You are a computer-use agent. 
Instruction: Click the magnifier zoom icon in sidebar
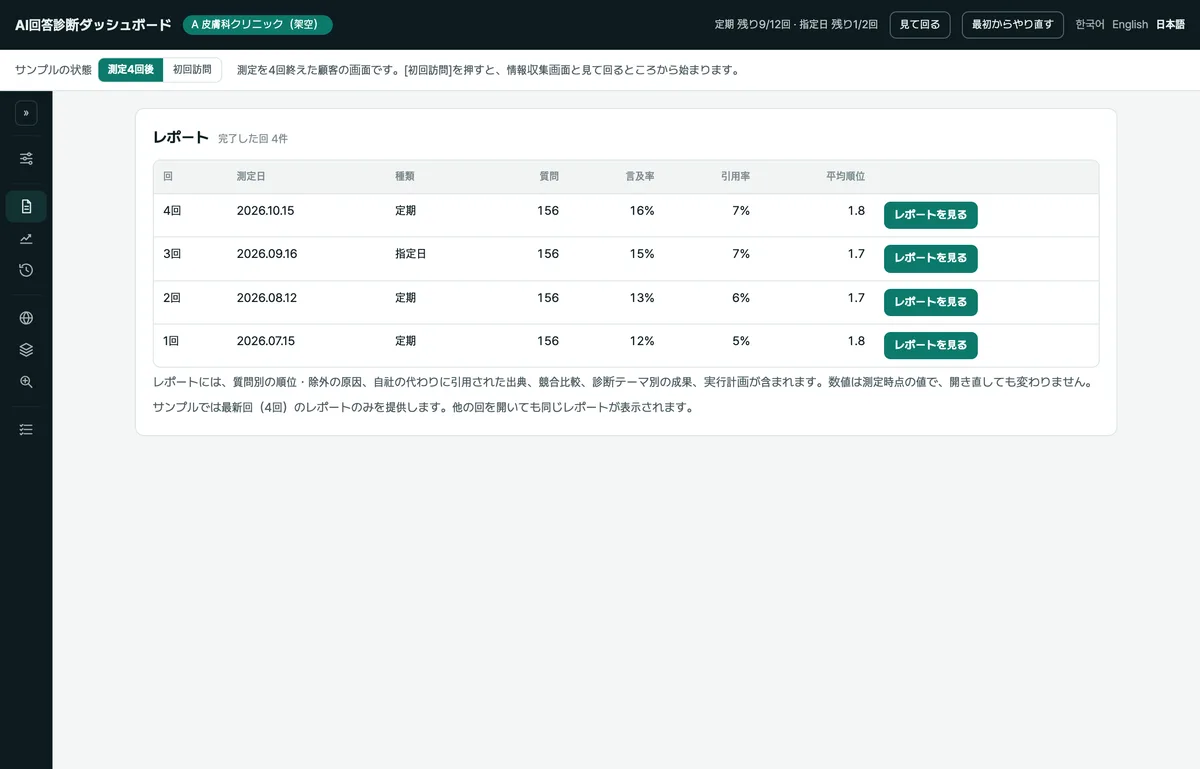click(26, 382)
